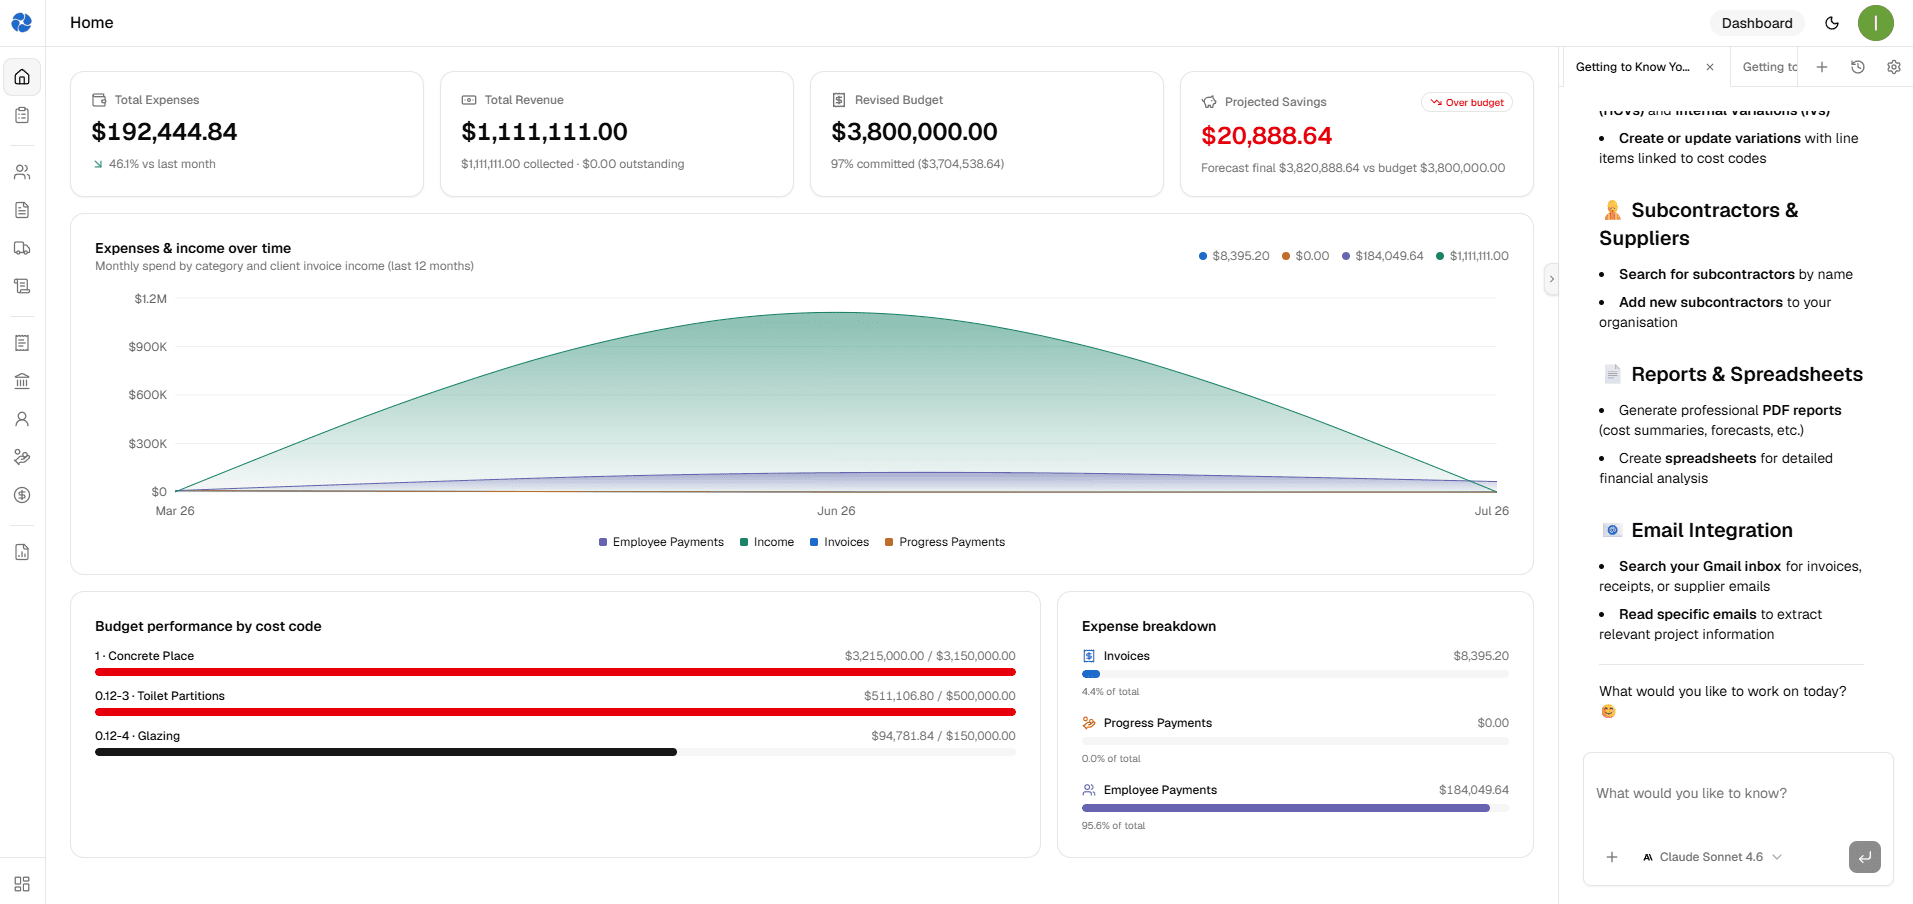
Task: Open the document page sidebar icon
Action: click(x=22, y=210)
